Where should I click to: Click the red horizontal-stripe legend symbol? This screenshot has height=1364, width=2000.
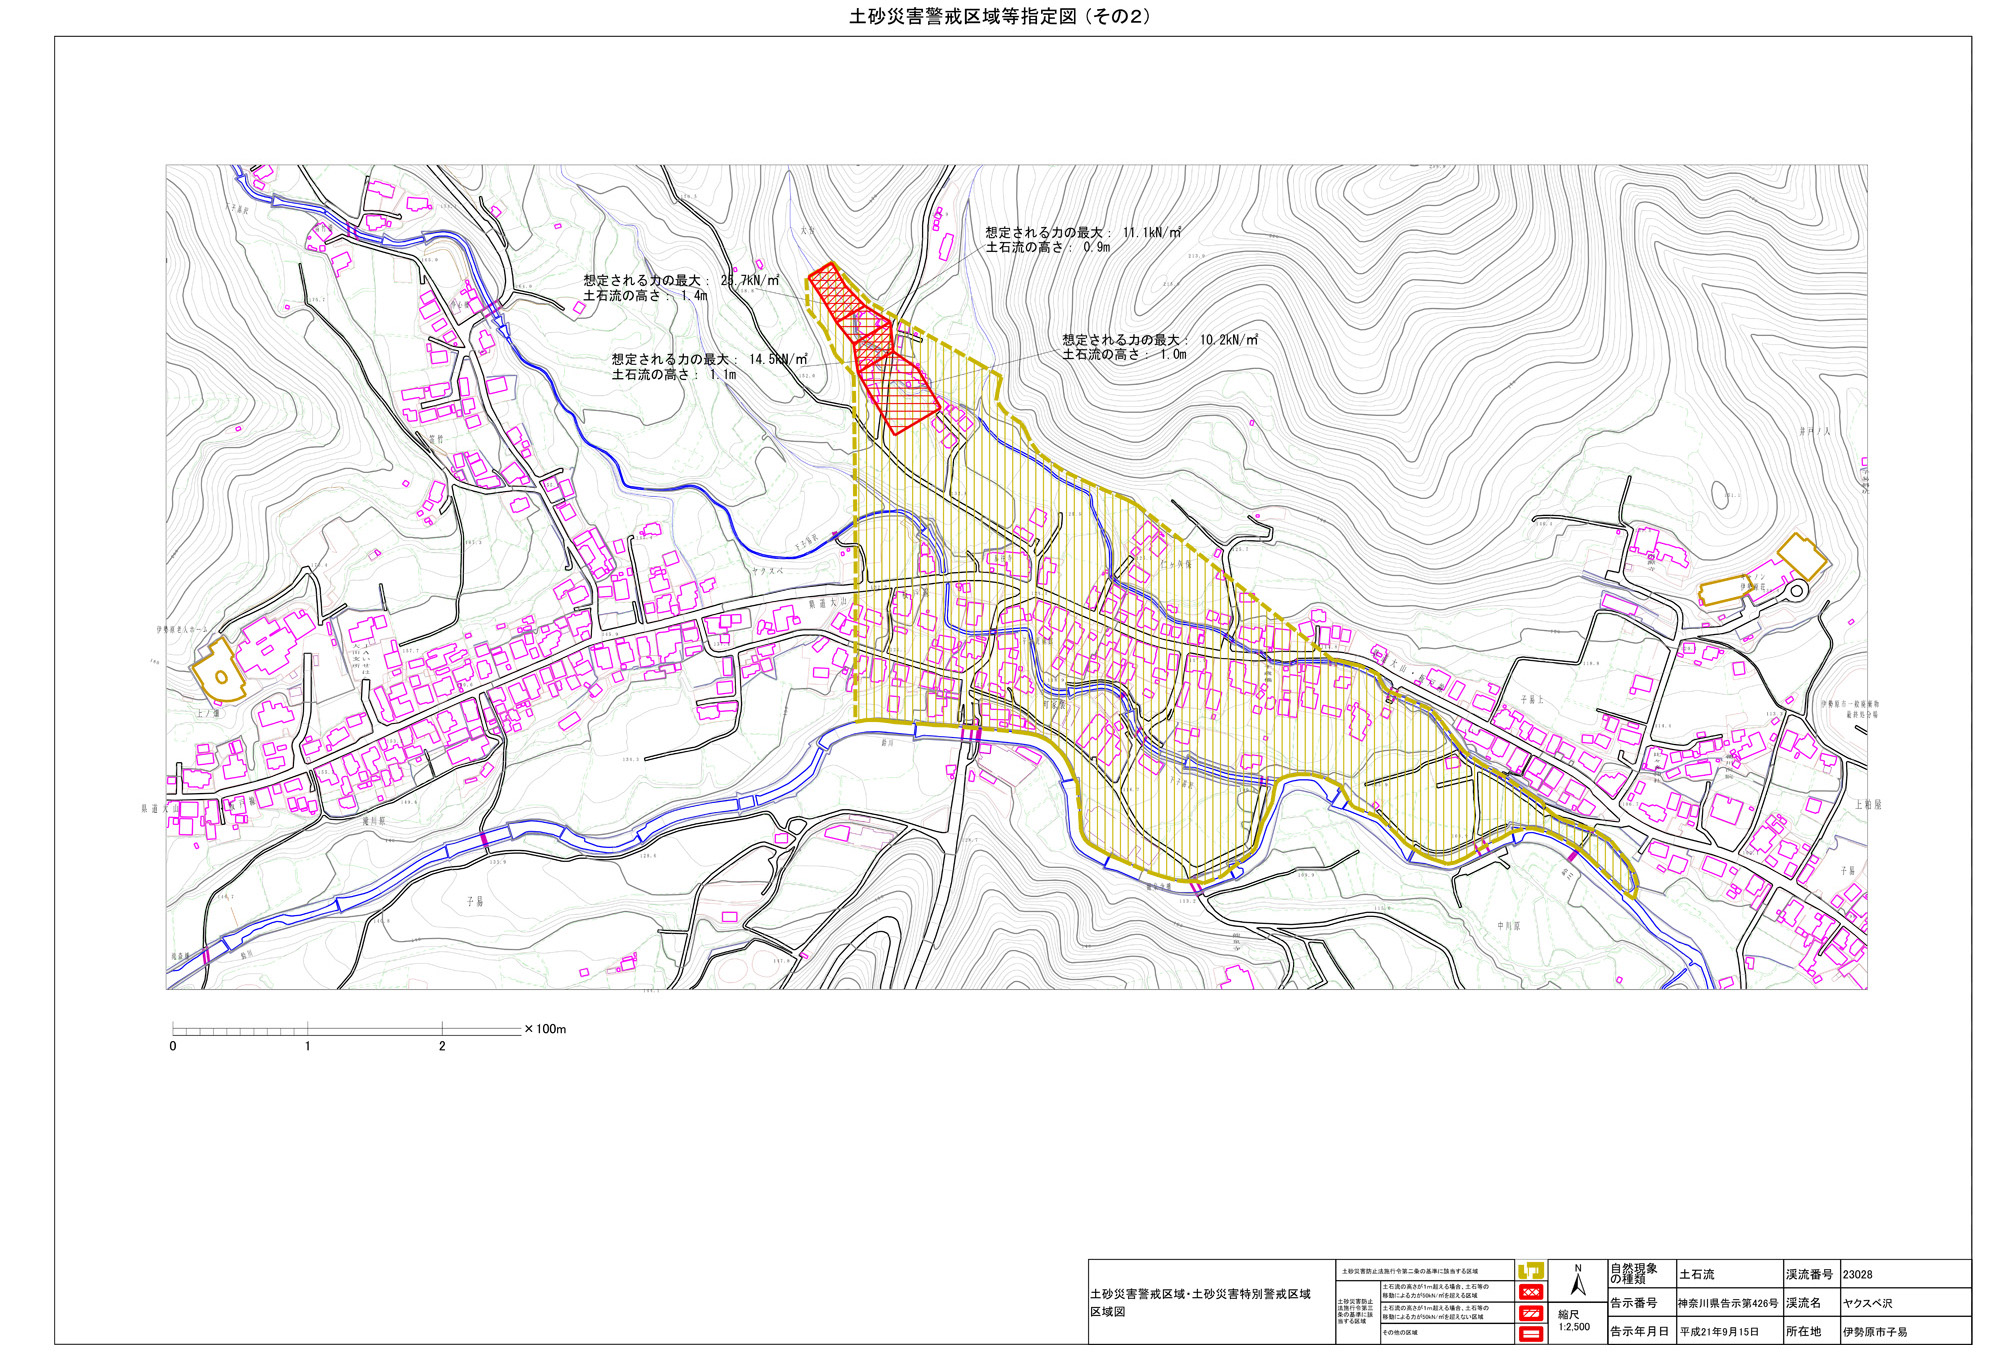(x=1530, y=1333)
